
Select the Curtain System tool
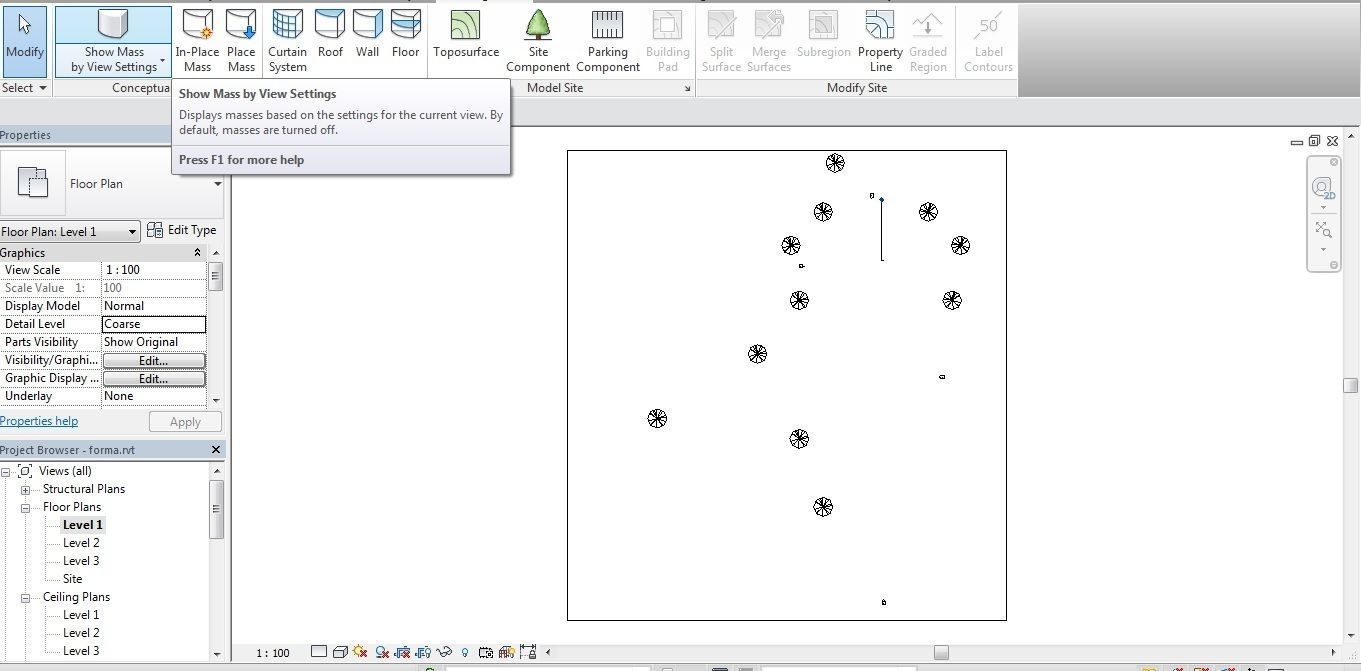coord(287,41)
